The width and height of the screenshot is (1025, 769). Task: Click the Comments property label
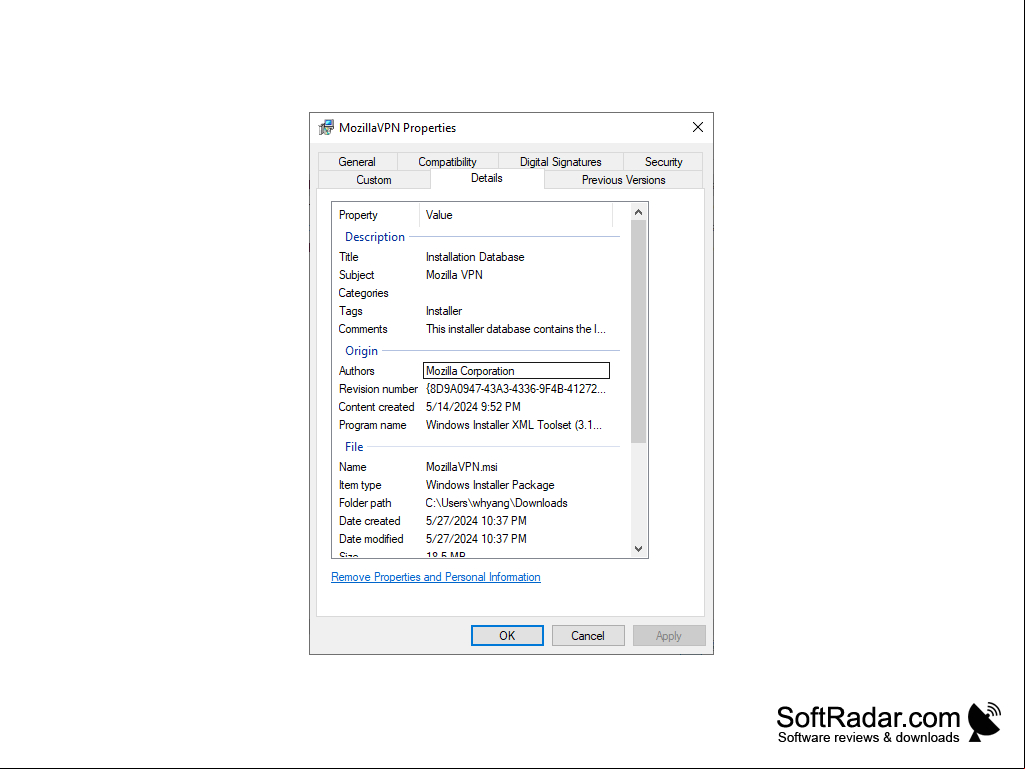tap(363, 329)
